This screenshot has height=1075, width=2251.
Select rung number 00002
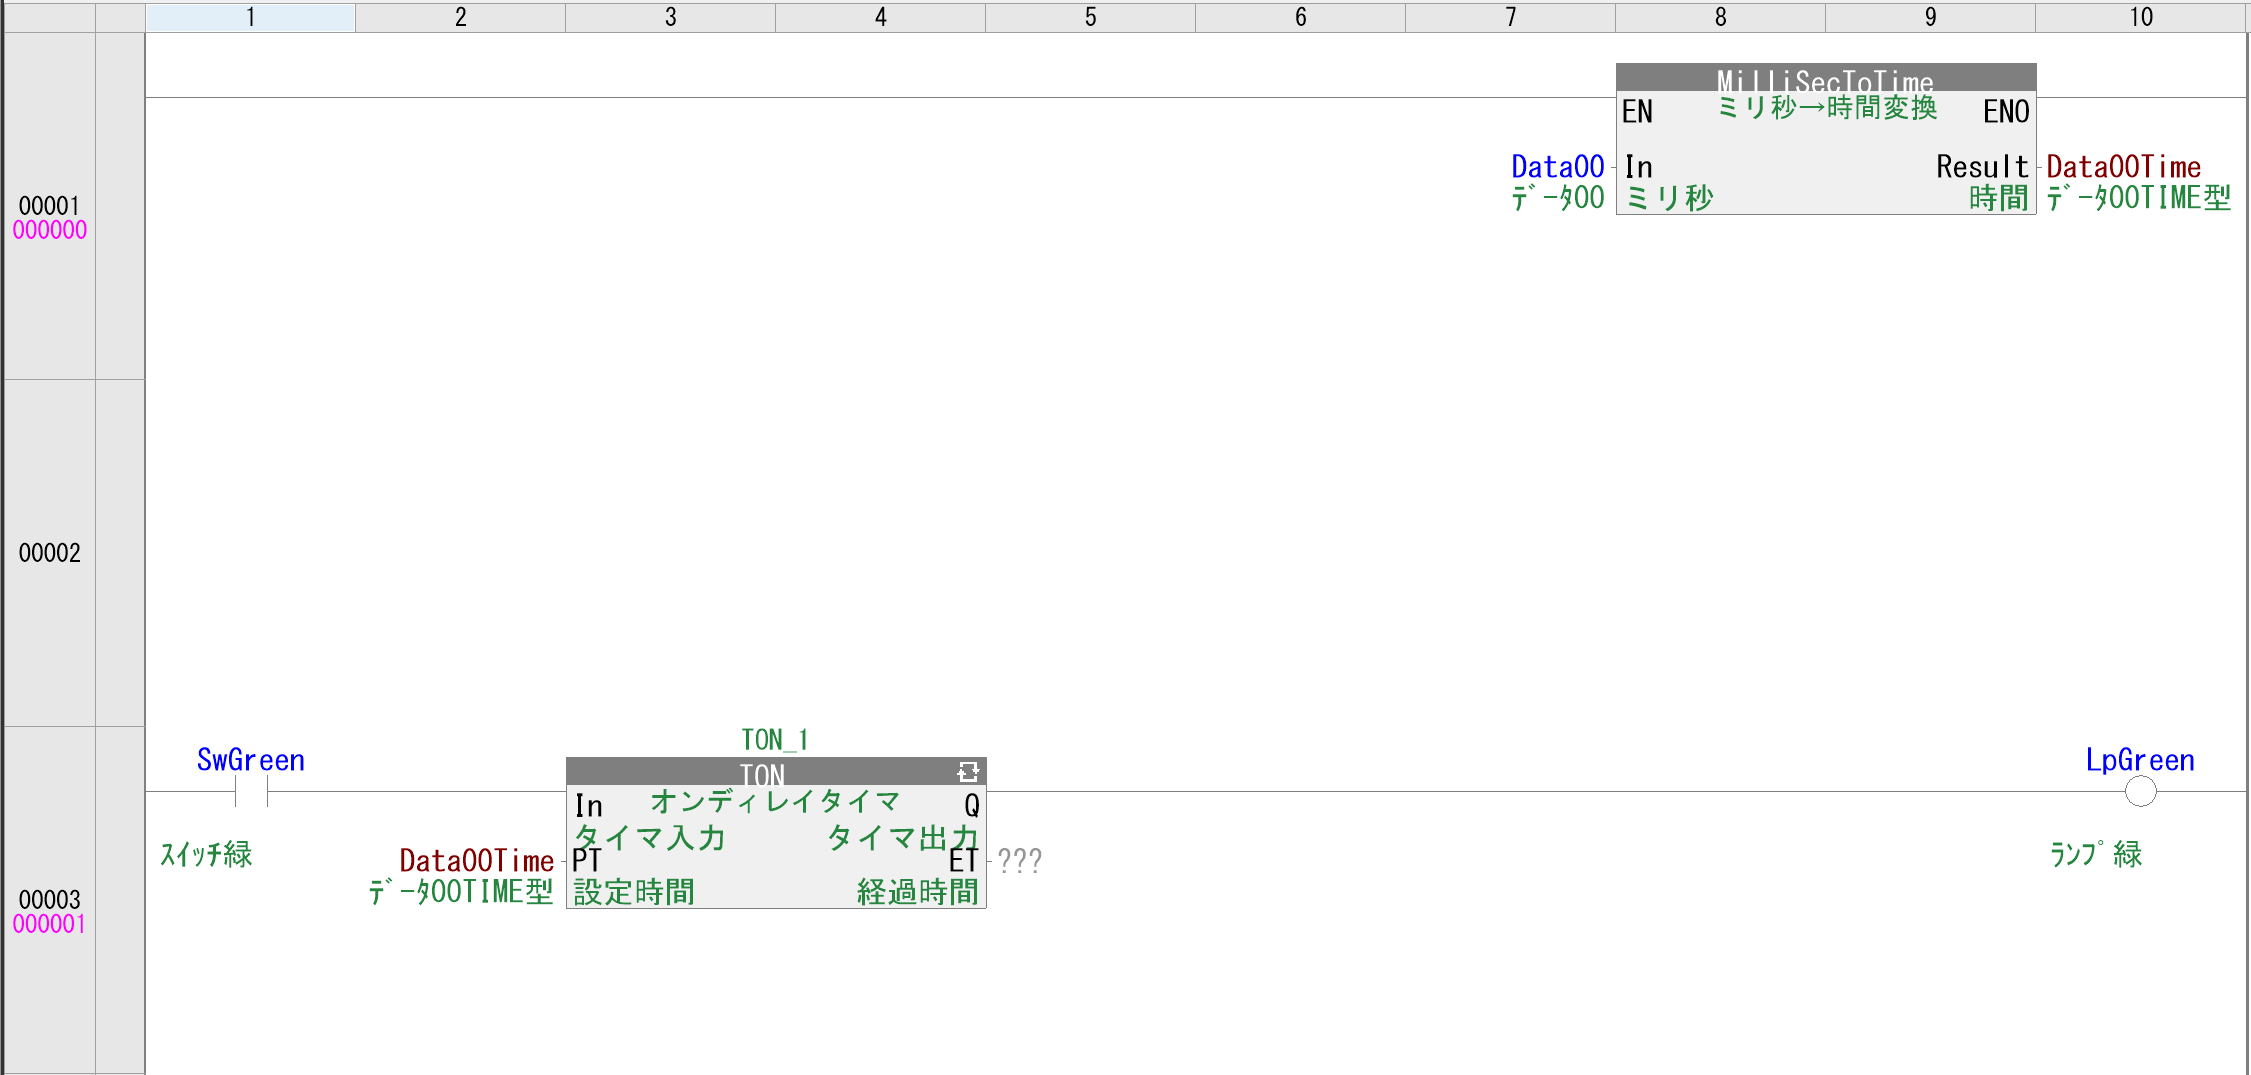[49, 552]
